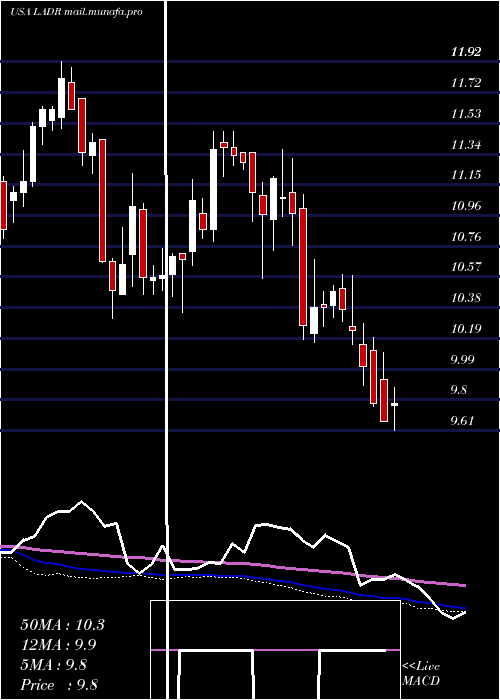Click the 11.34 price axis label
This screenshot has height=700, width=500.
pos(466,144)
